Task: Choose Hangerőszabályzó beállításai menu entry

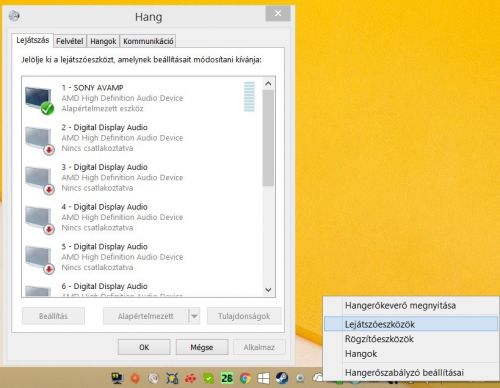Action: 411,372
